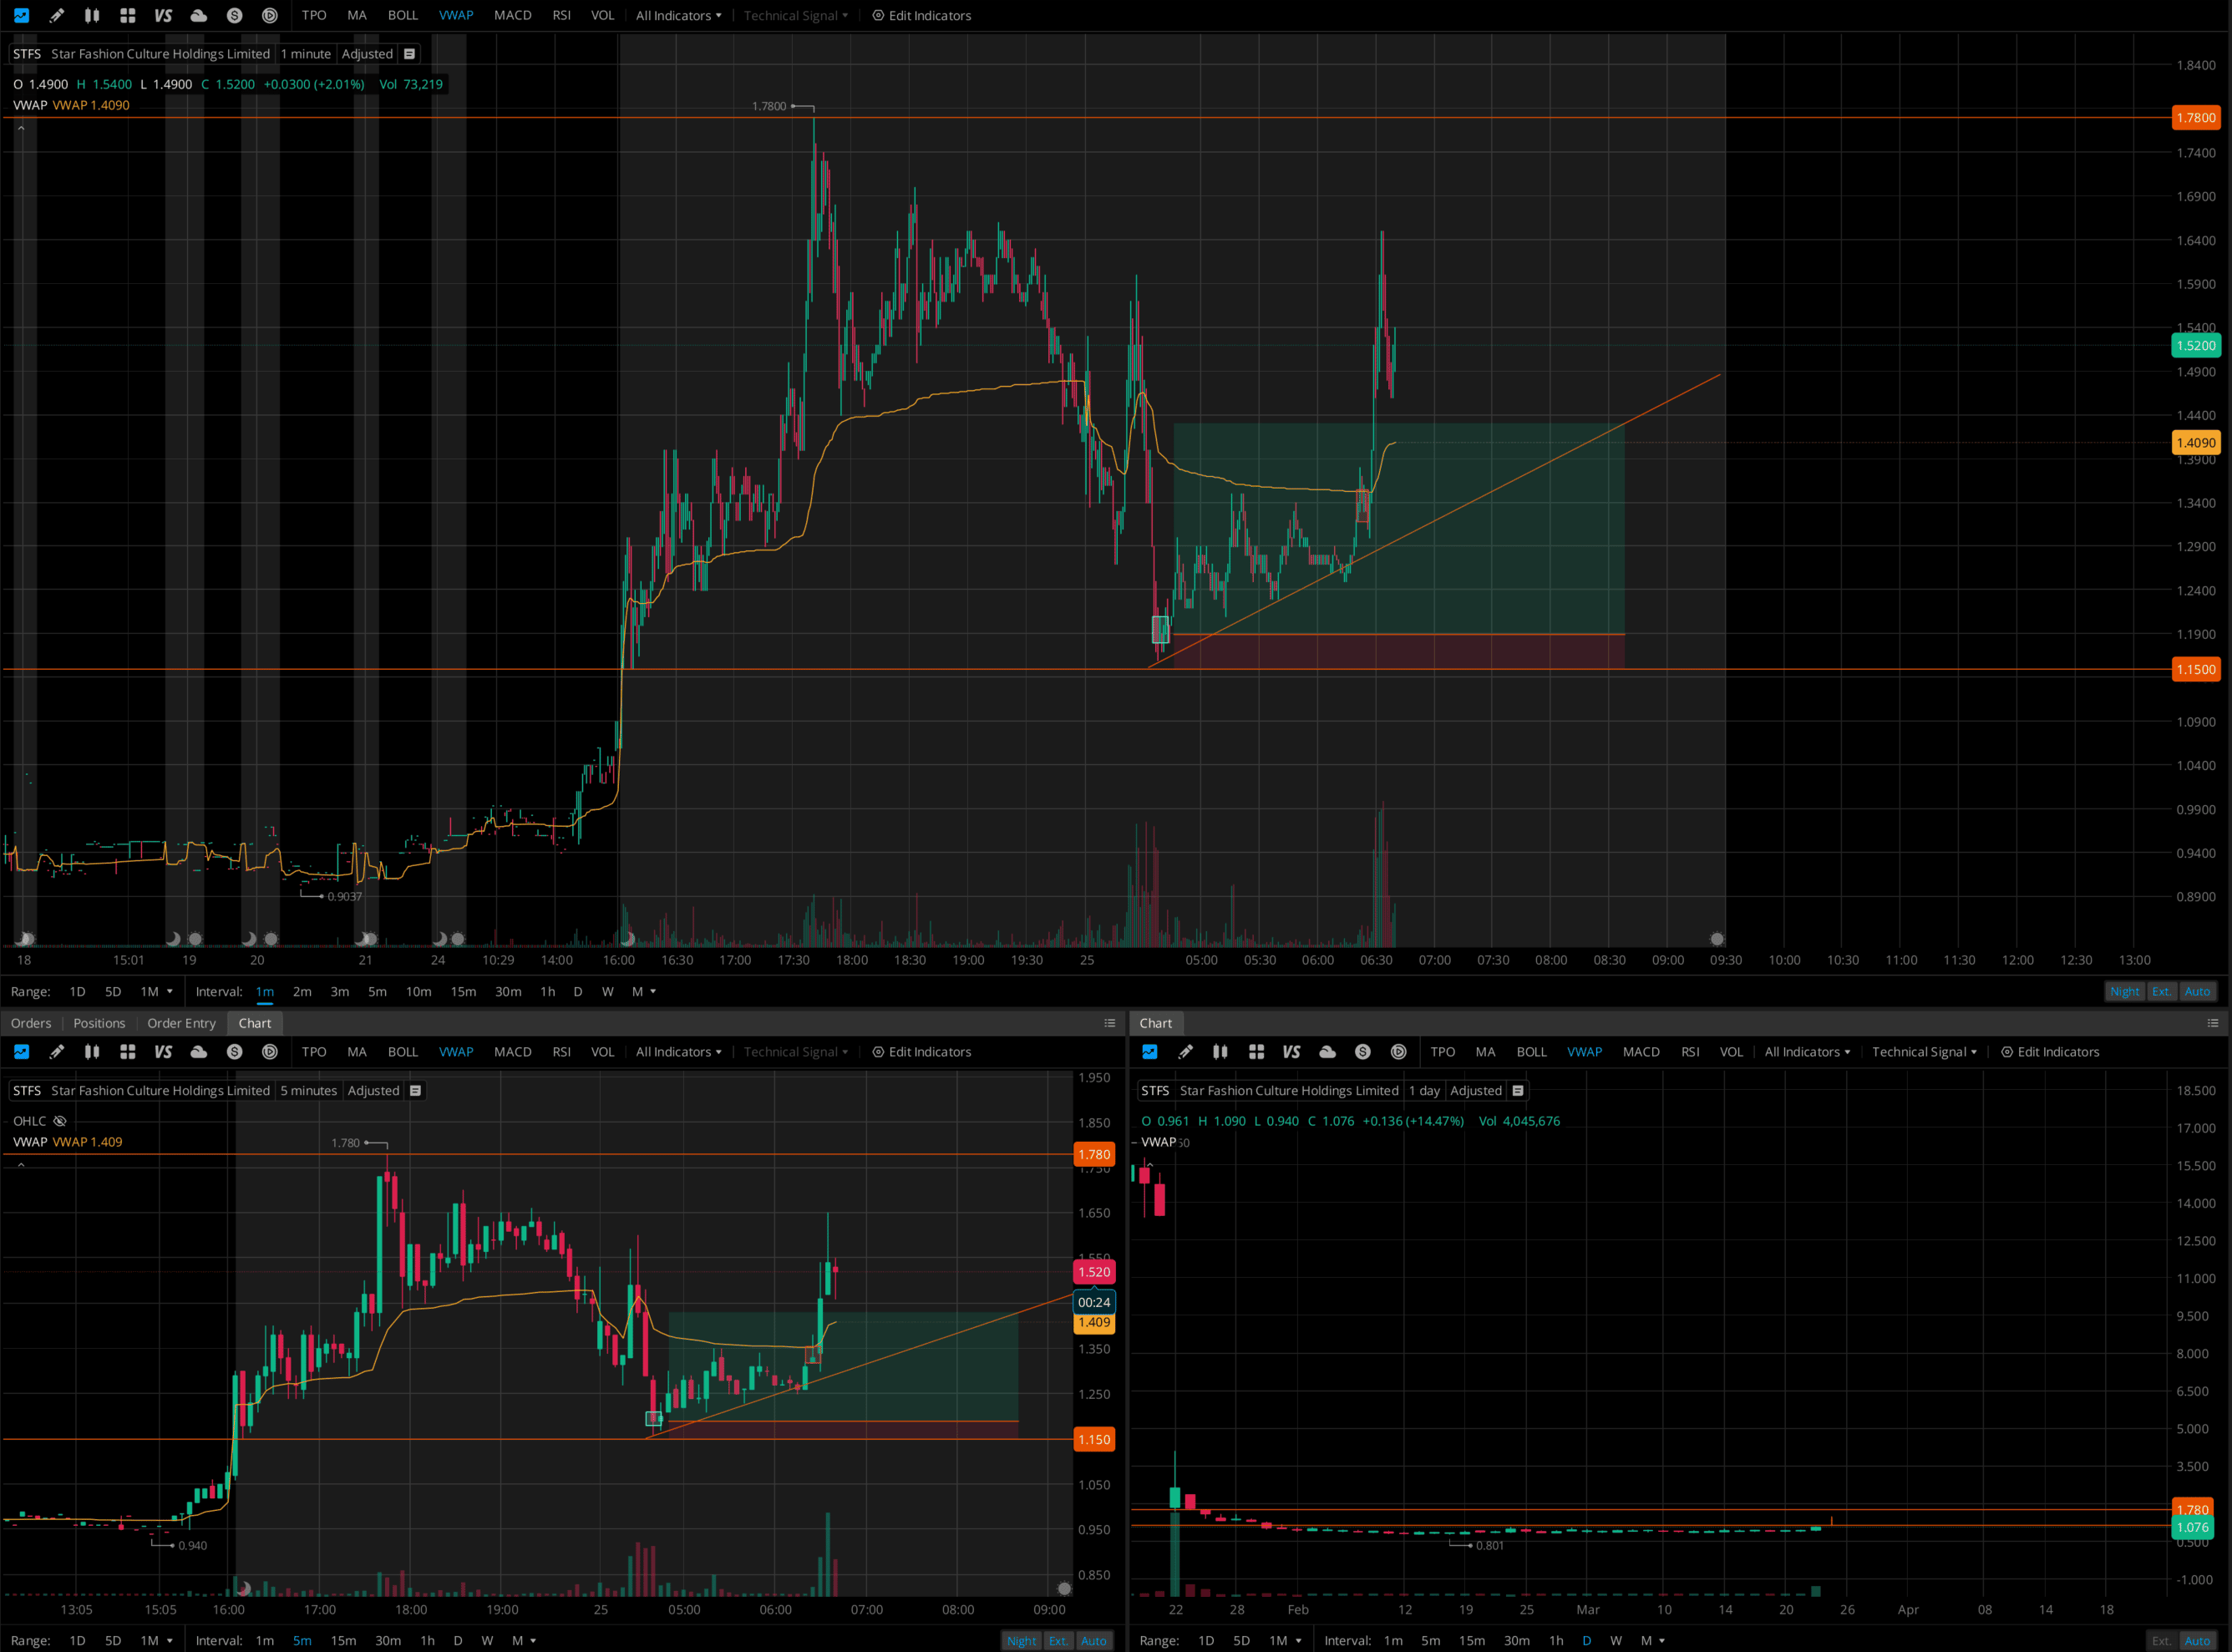The image size is (2232, 1652).
Task: Select the 15m interval in top chart
Action: (x=463, y=991)
